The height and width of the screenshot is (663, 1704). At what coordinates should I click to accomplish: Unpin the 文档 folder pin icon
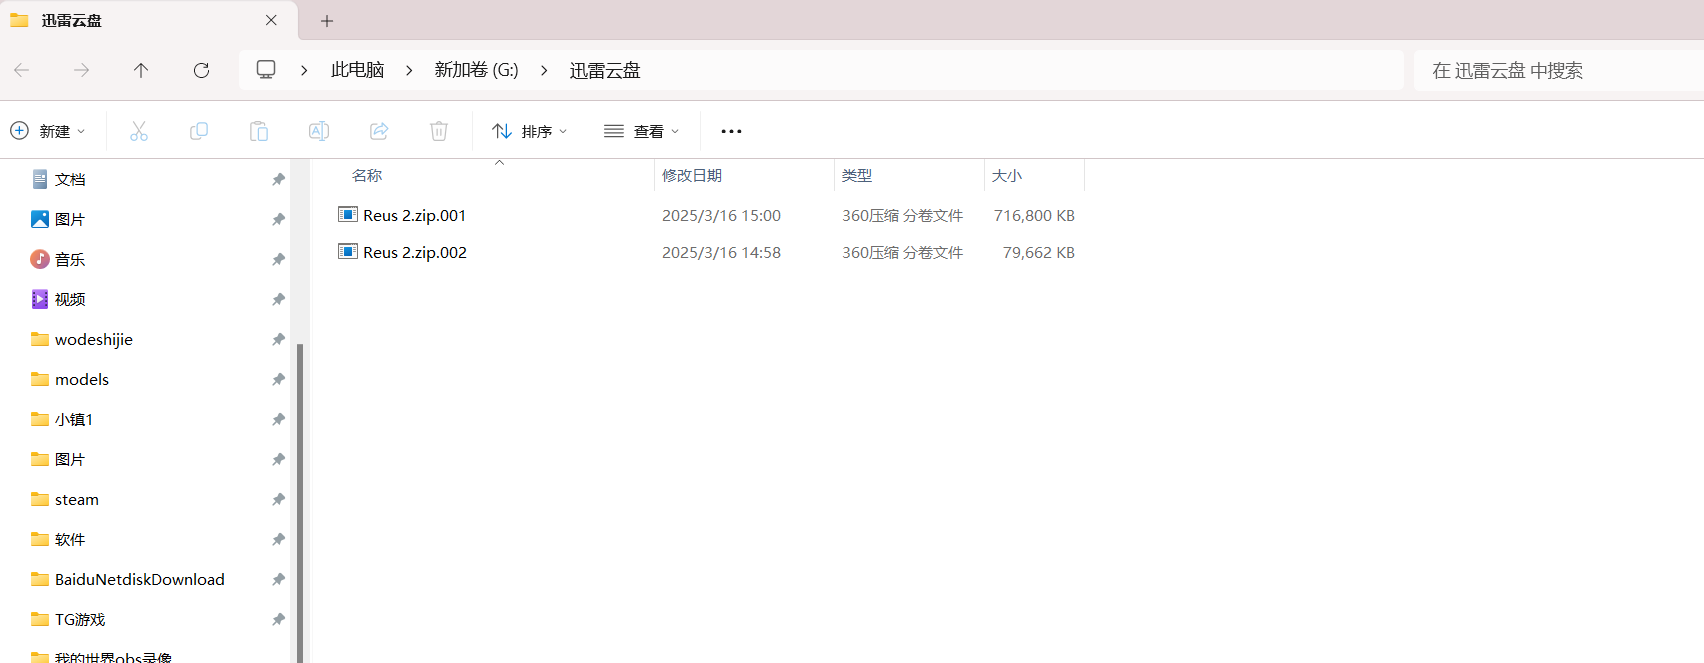coord(278,179)
